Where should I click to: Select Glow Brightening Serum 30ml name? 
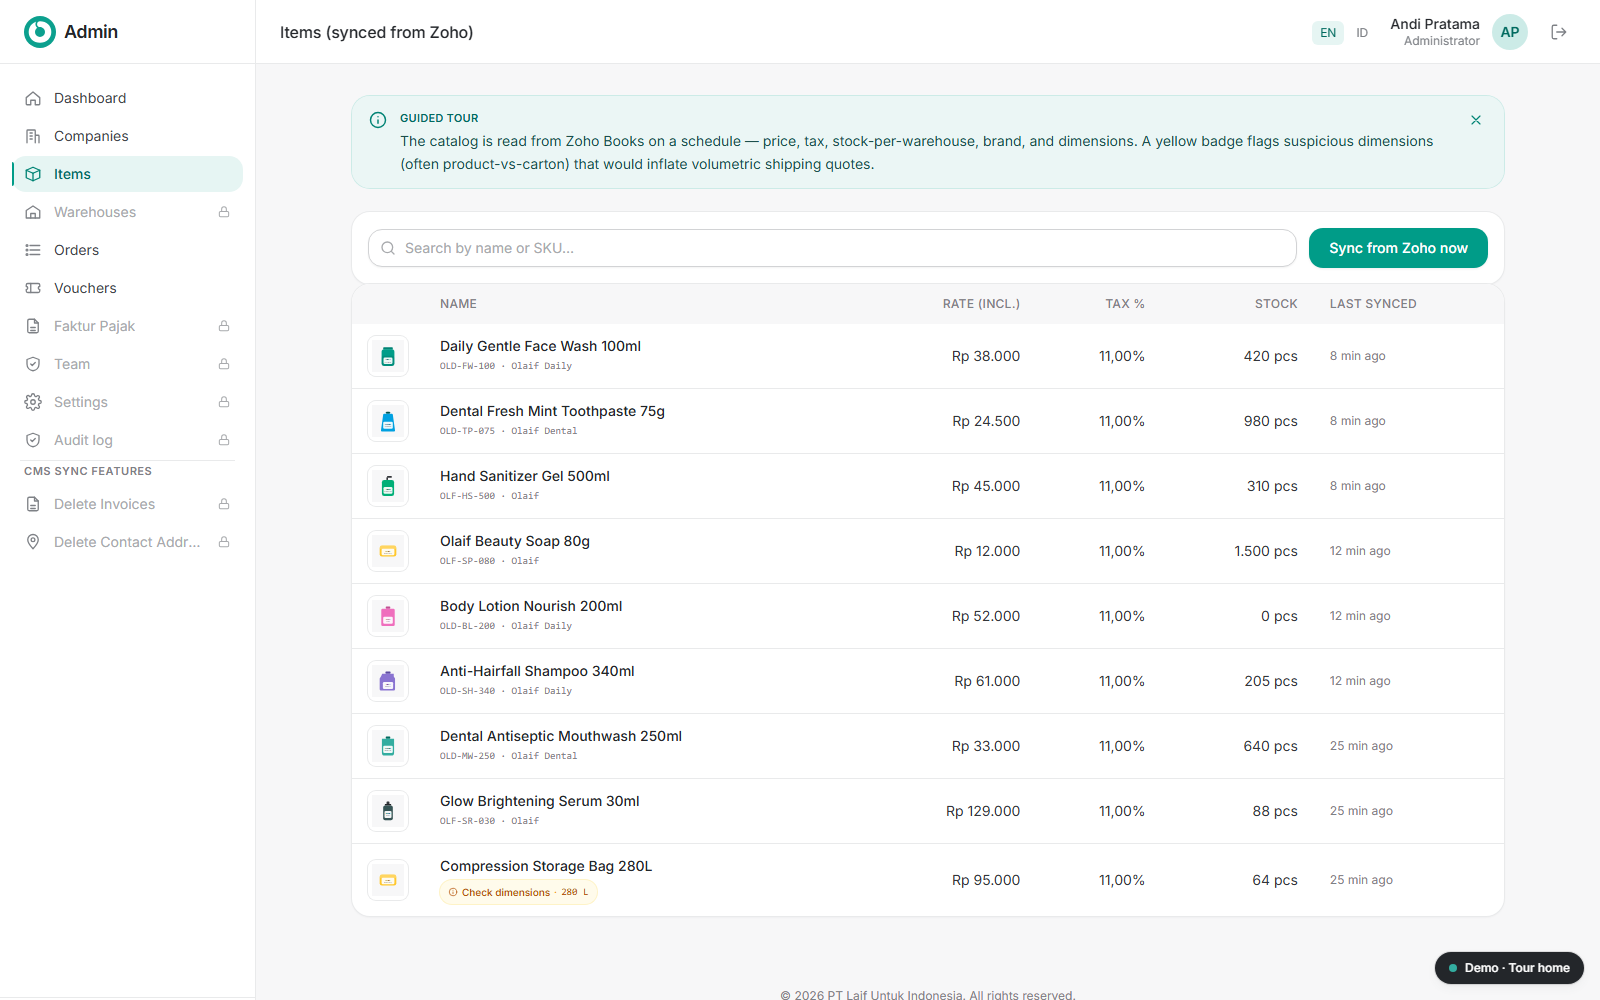tap(540, 801)
